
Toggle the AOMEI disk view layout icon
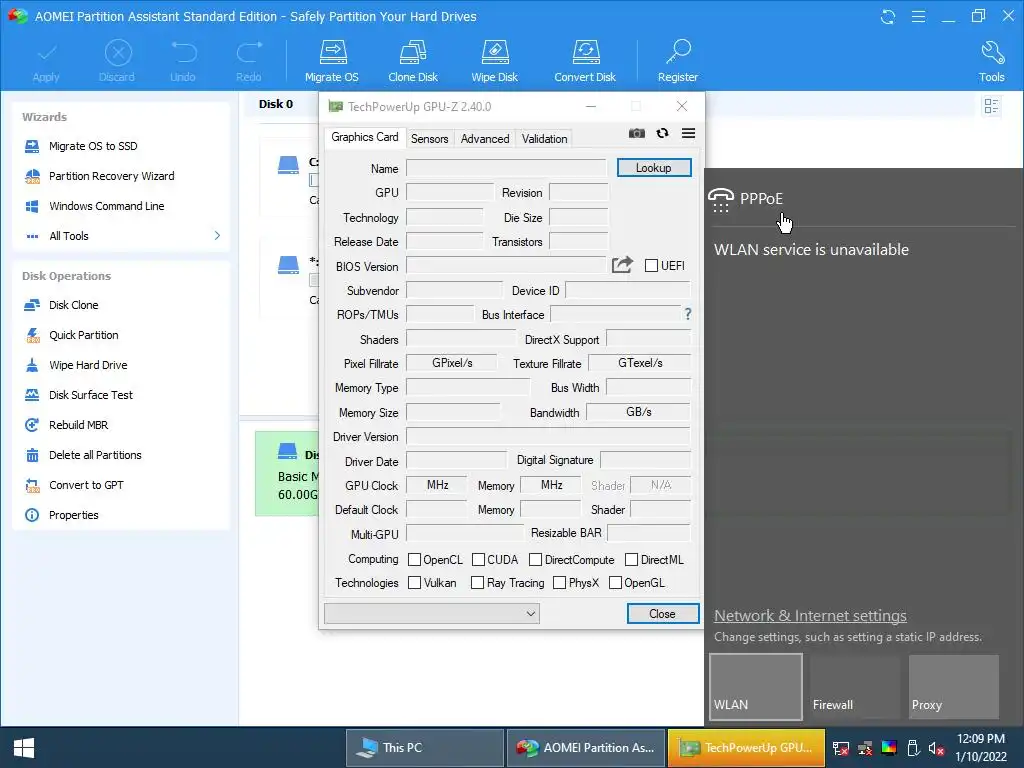991,106
